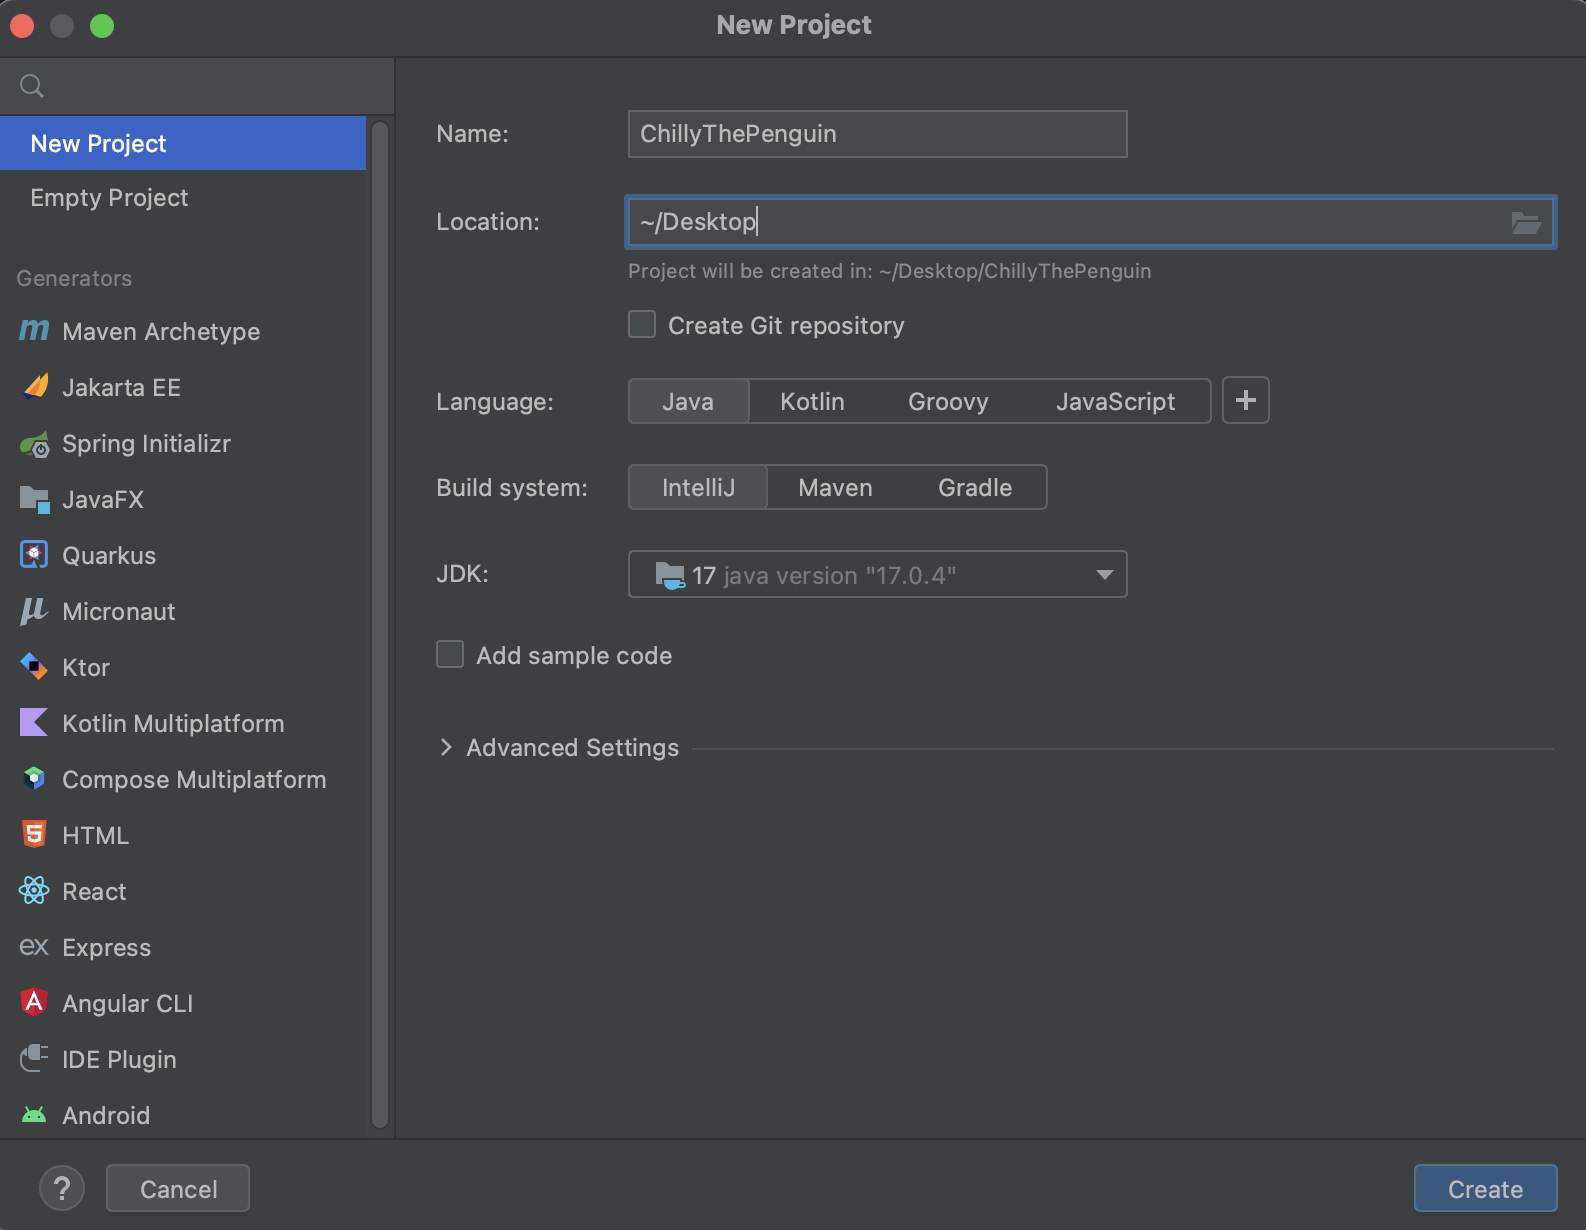Click the JavaFX folder icon

pos(35,500)
